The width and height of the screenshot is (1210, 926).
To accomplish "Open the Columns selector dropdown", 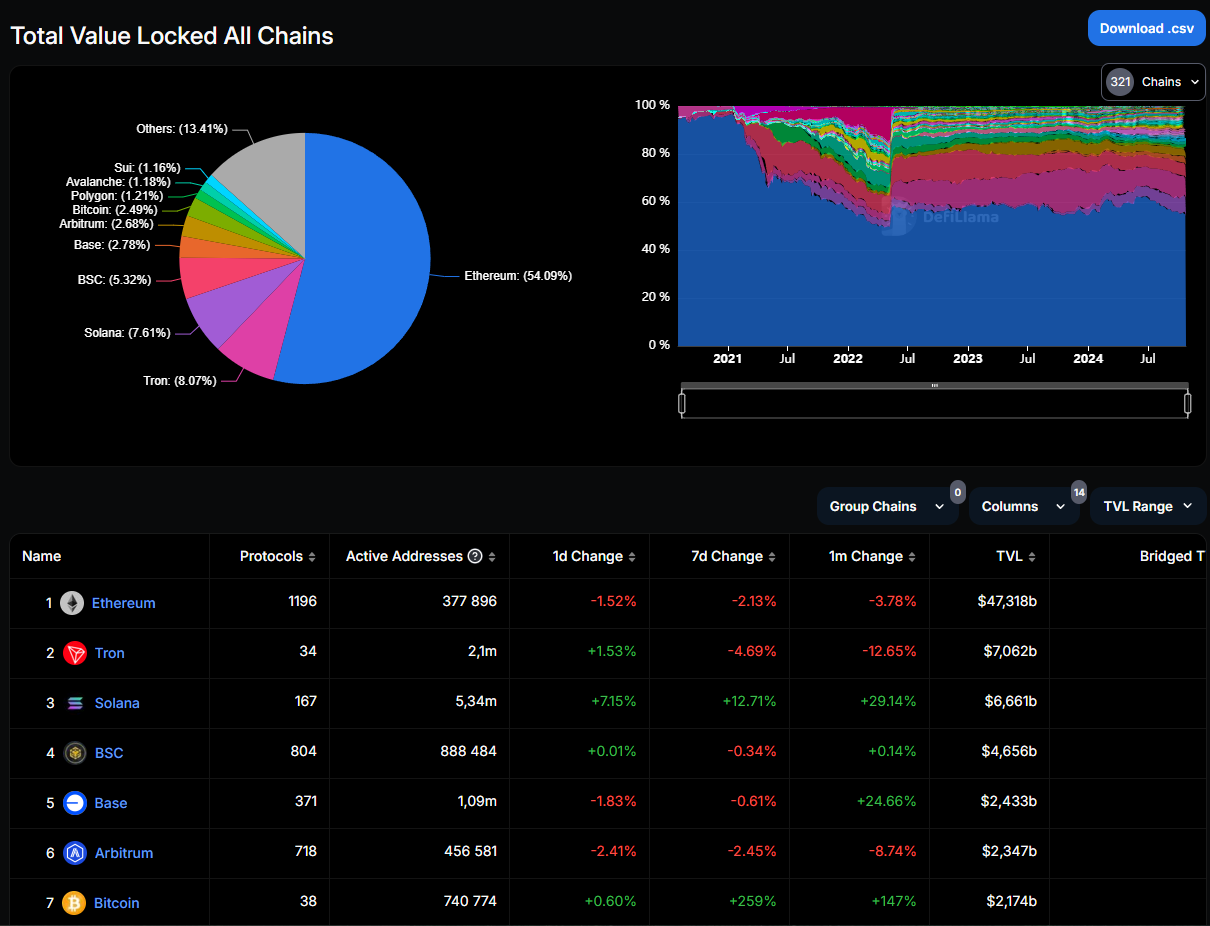I will click(x=1023, y=506).
